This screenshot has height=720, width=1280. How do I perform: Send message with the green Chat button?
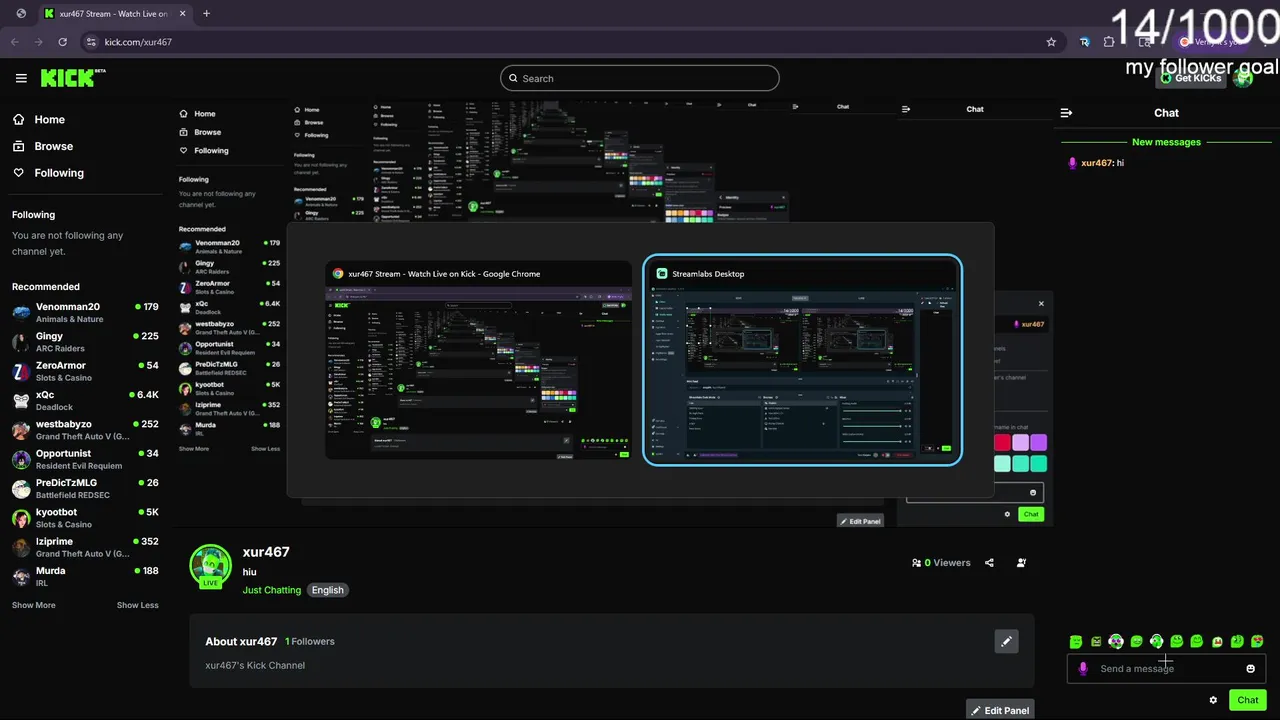(1248, 700)
